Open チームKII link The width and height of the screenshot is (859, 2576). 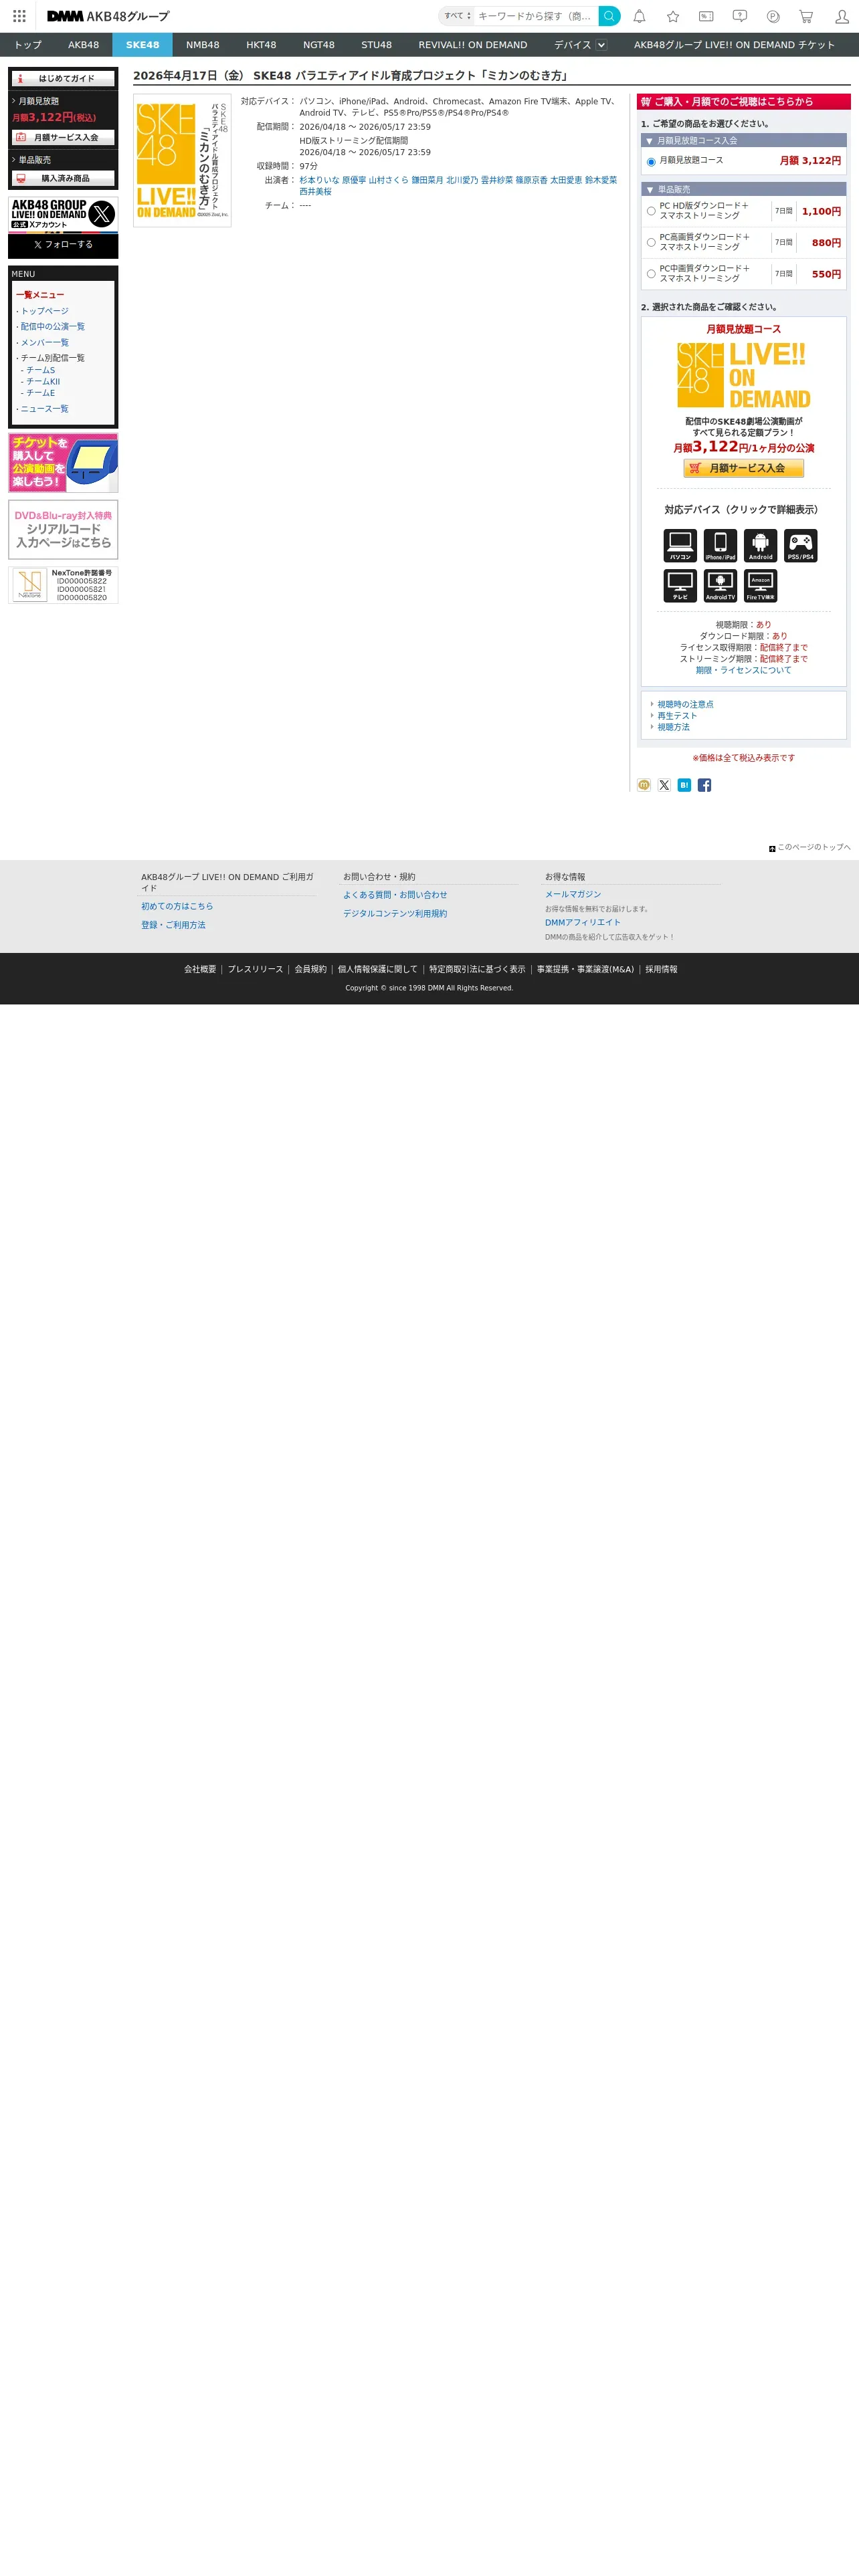[43, 381]
